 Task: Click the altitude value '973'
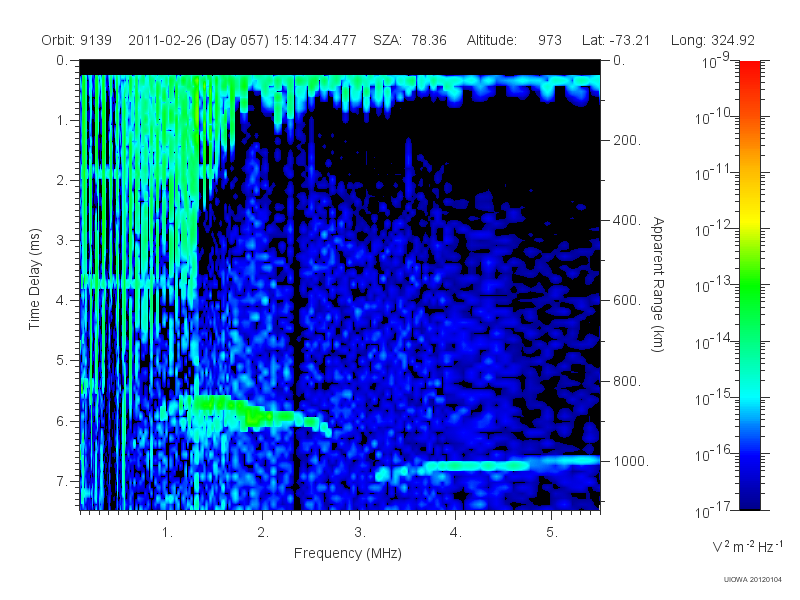coord(549,40)
